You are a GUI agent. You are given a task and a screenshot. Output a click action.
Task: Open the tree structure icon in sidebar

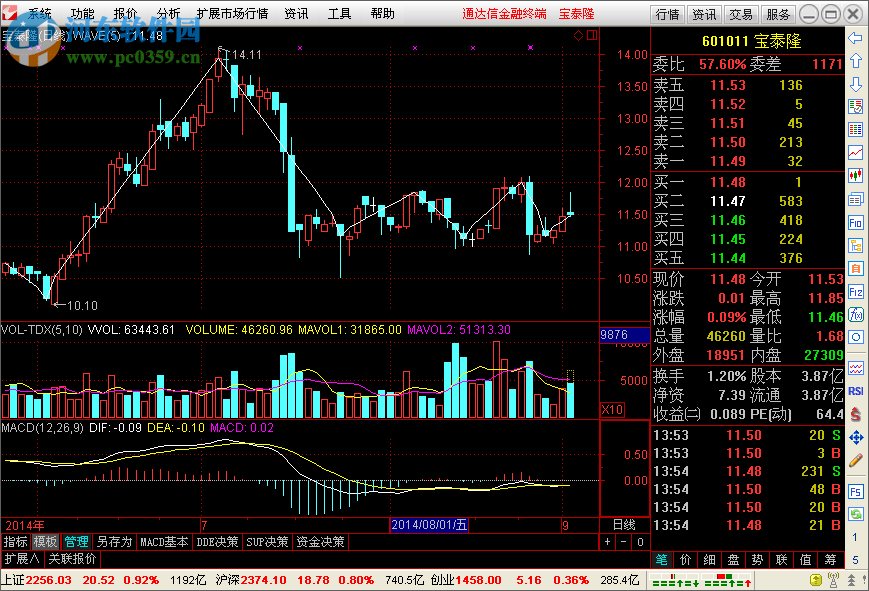click(x=855, y=246)
